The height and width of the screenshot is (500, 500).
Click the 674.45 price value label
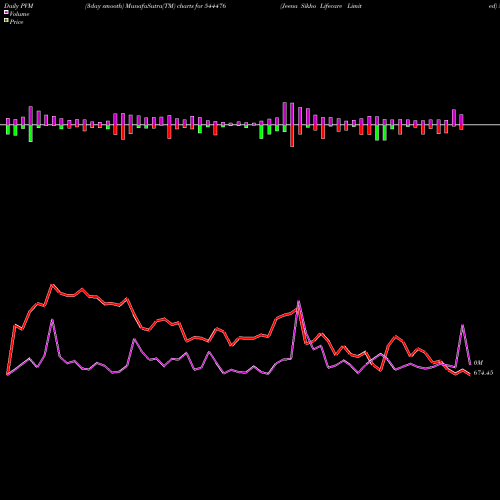pos(483,373)
